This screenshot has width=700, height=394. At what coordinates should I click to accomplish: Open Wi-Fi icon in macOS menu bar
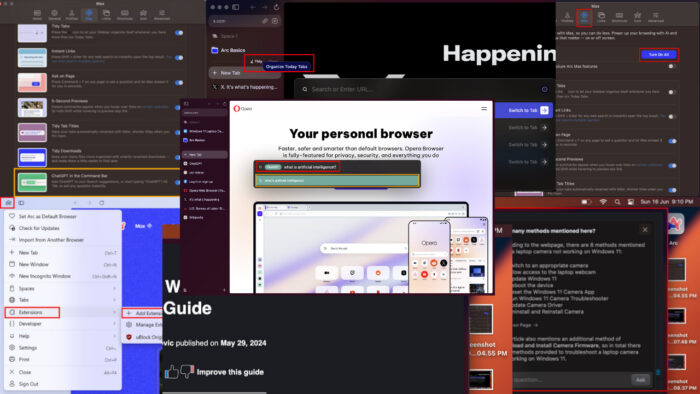[x=603, y=202]
